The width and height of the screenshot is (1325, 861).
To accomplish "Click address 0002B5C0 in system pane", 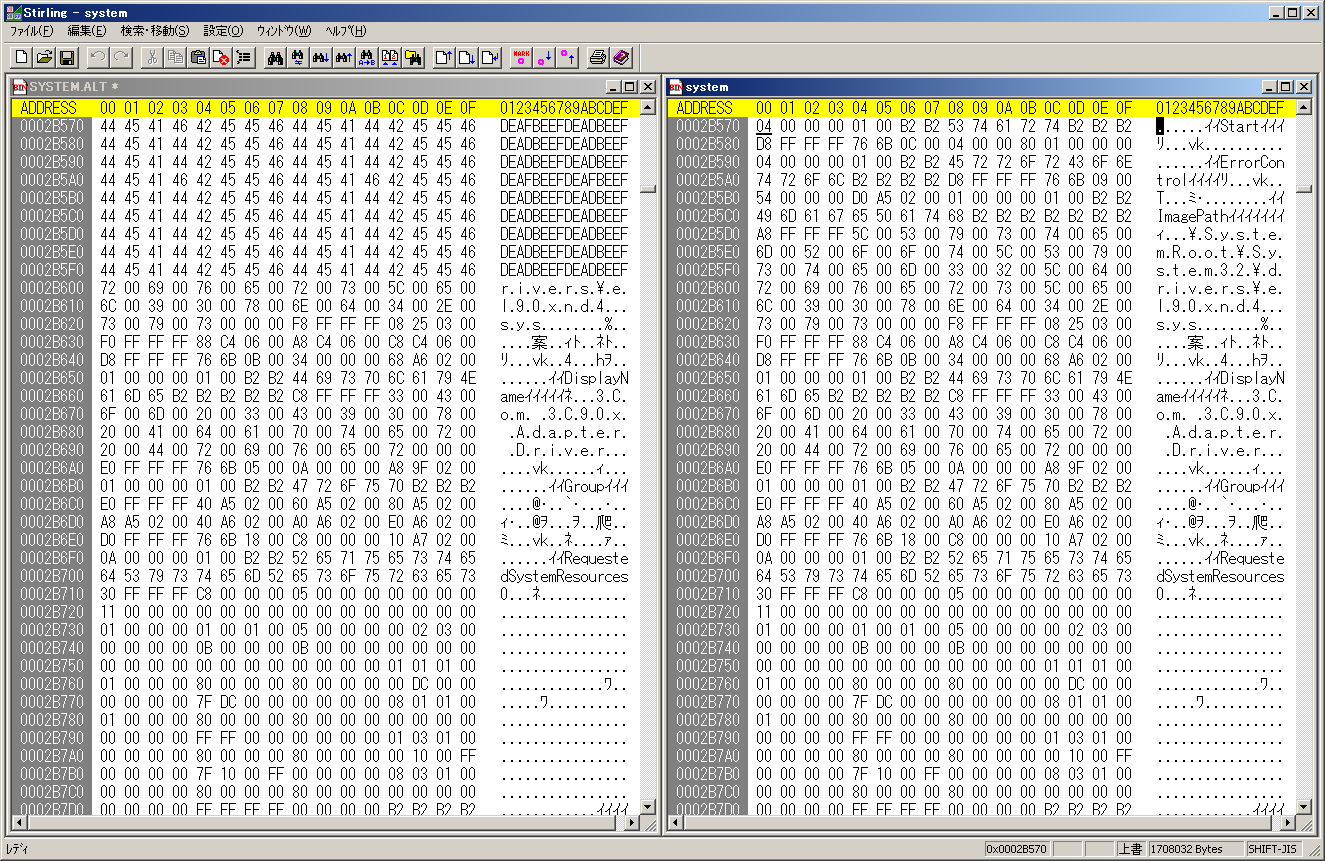I will tap(708, 216).
